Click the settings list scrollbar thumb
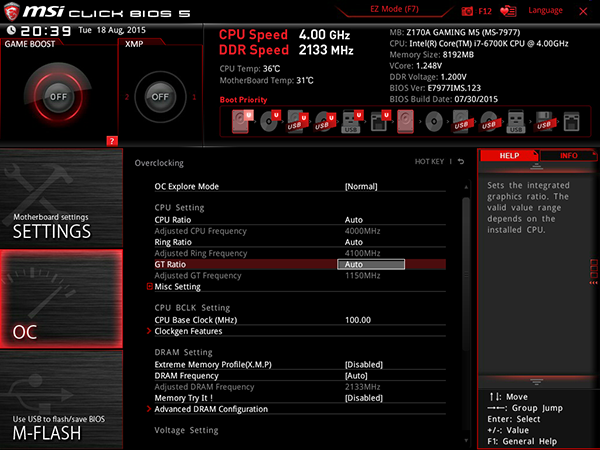This screenshot has height=450, width=600. click(466, 274)
